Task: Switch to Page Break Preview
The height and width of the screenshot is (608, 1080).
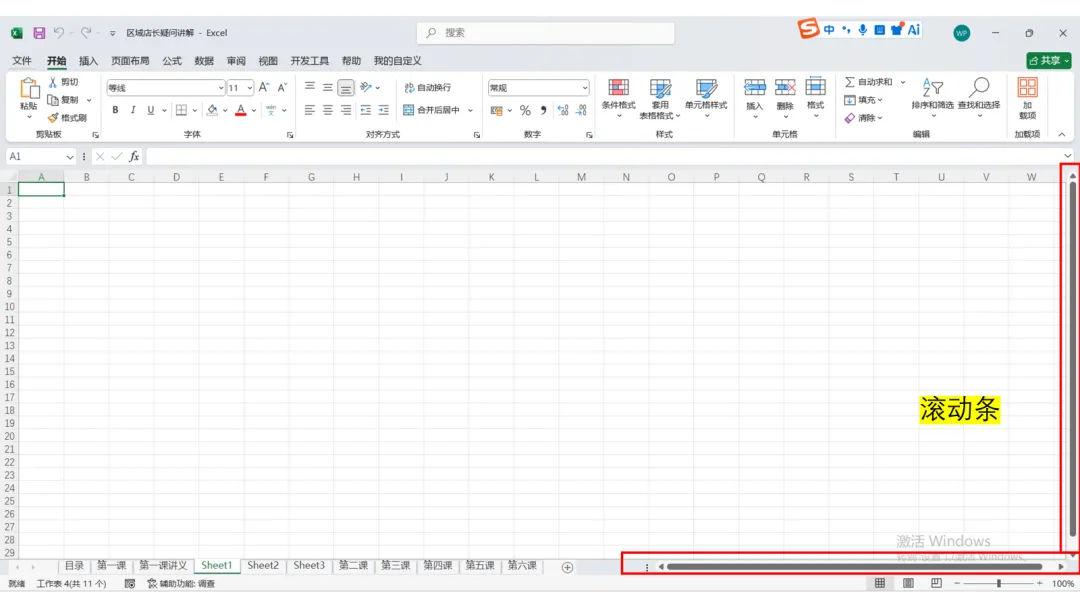Action: [x=936, y=583]
